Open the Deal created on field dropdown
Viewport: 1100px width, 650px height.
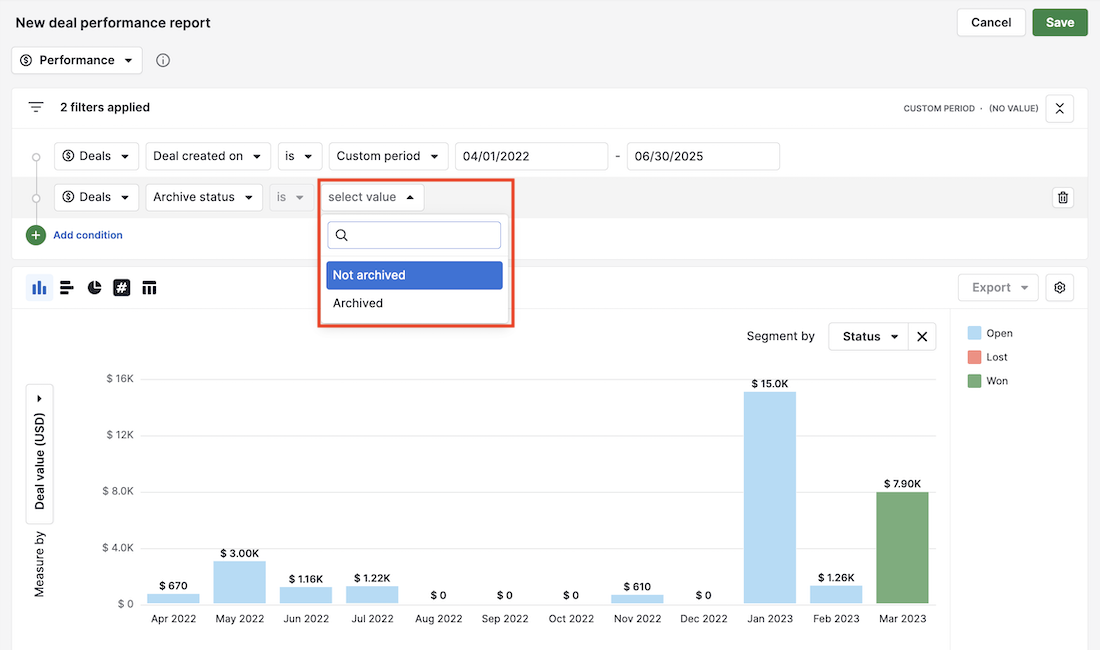coord(208,156)
